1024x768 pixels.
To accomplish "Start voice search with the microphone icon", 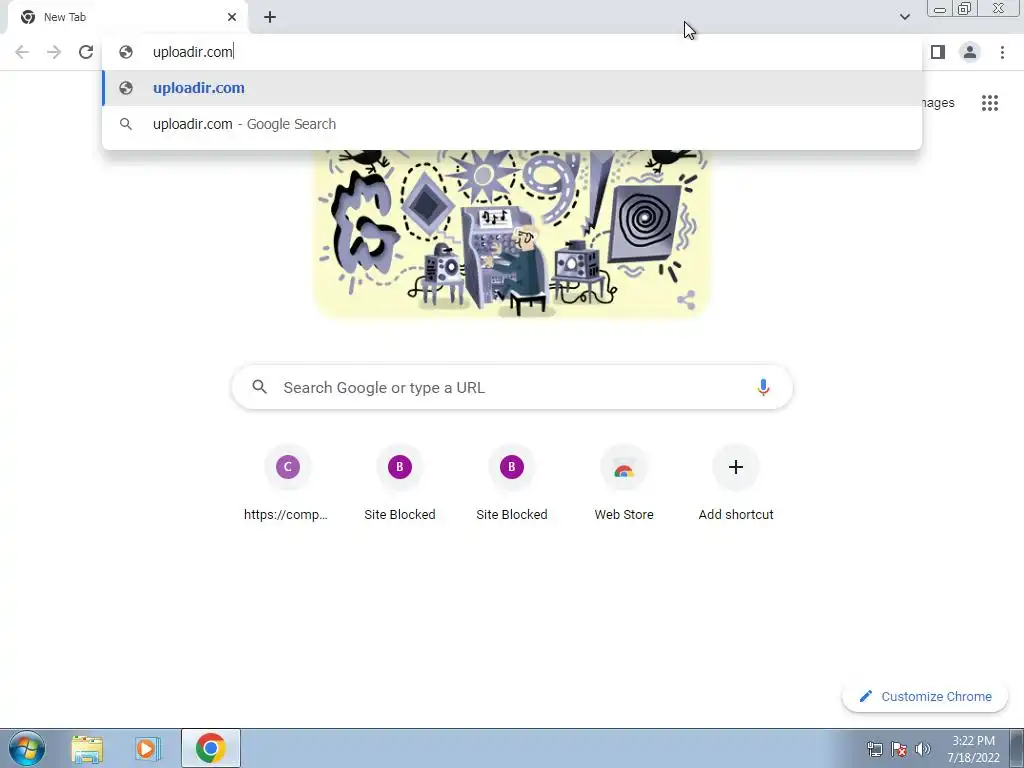I will click(x=763, y=387).
